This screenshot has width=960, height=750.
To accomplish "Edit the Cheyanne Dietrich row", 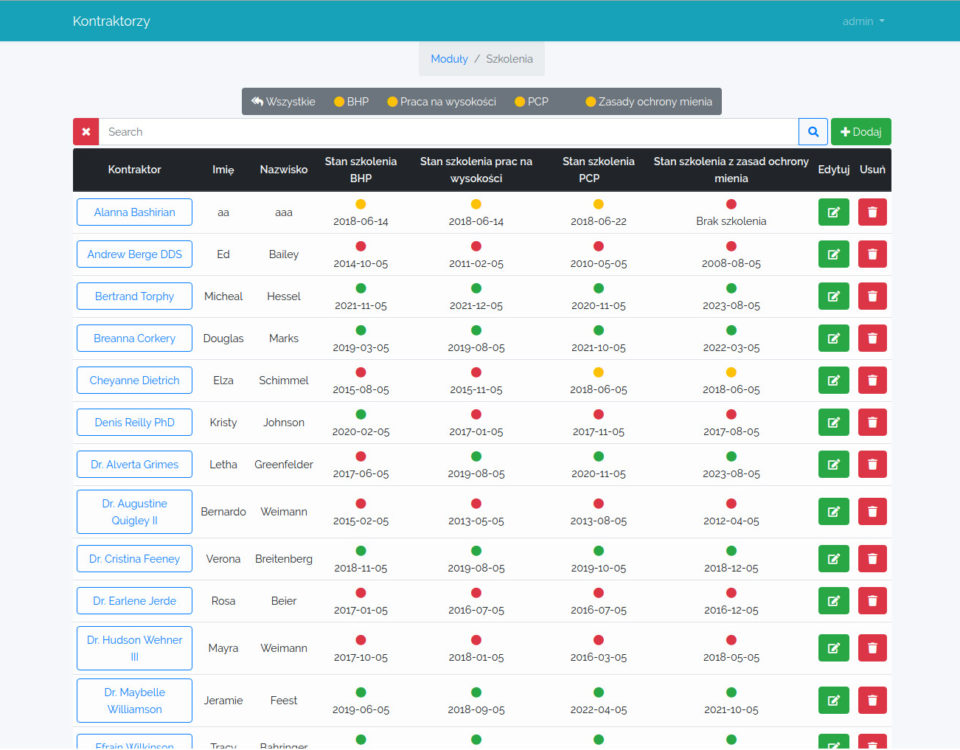I will [x=833, y=380].
